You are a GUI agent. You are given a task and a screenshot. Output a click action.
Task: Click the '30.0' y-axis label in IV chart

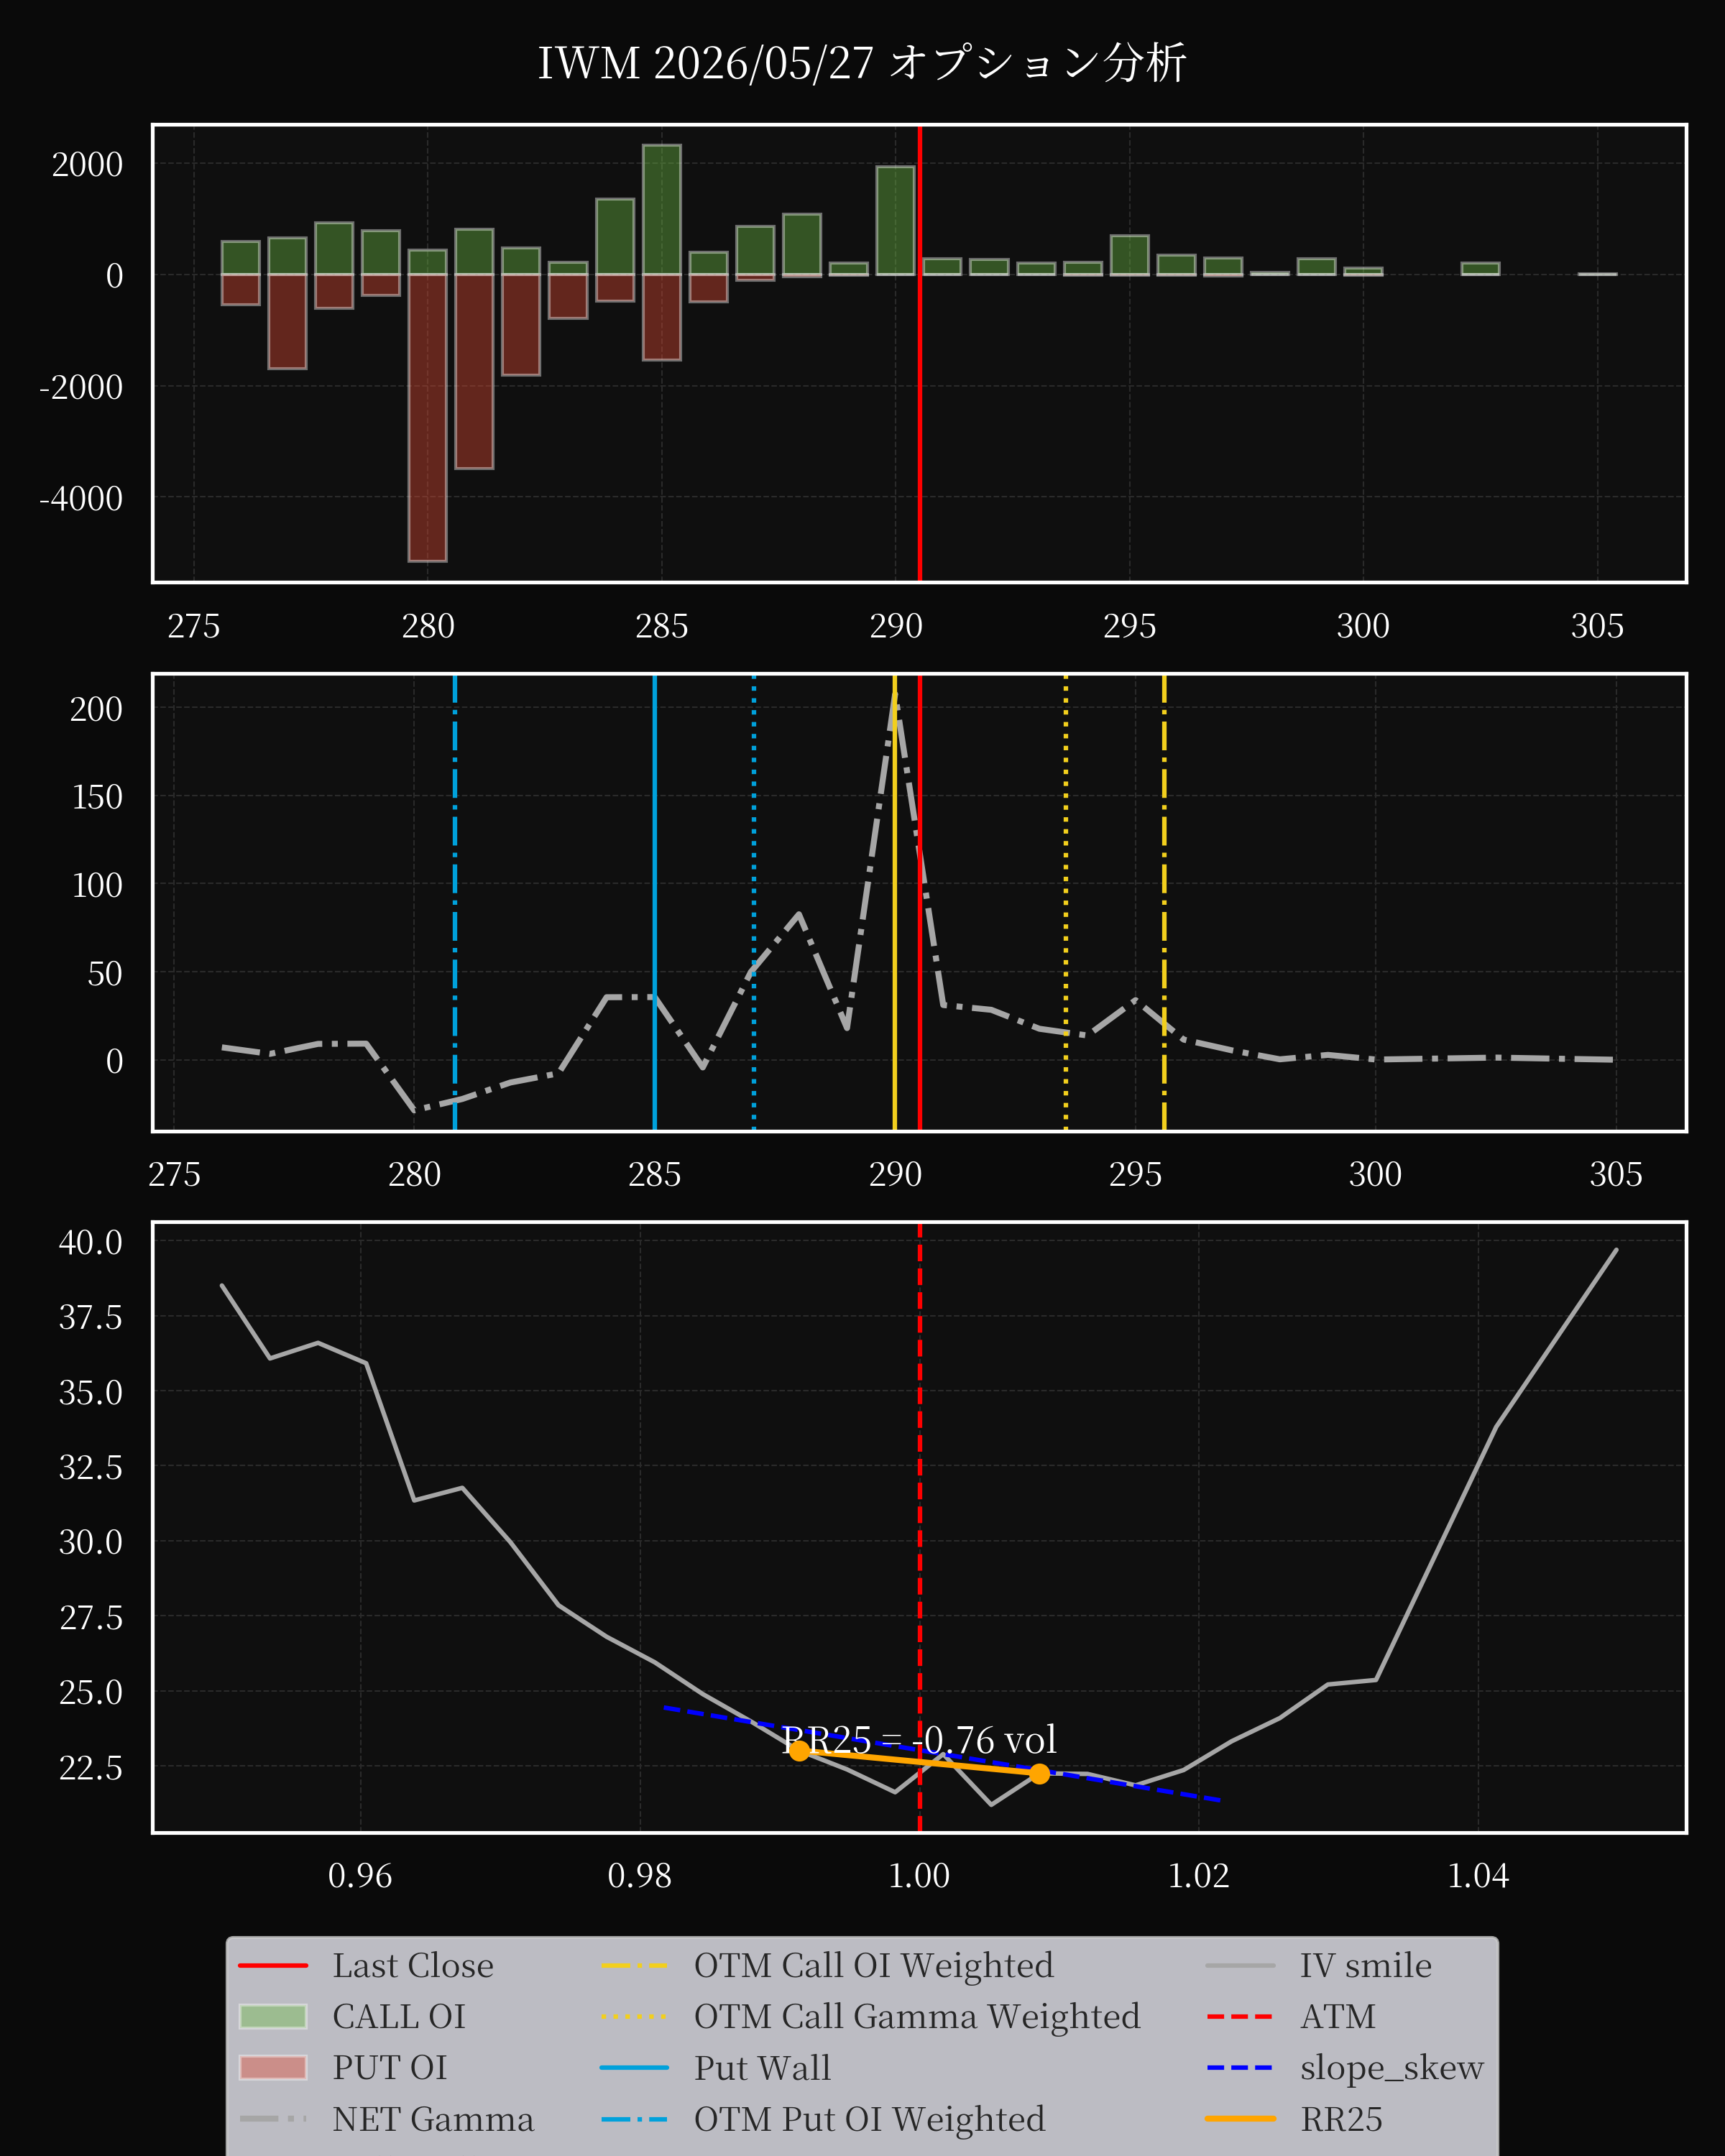click(91, 1542)
